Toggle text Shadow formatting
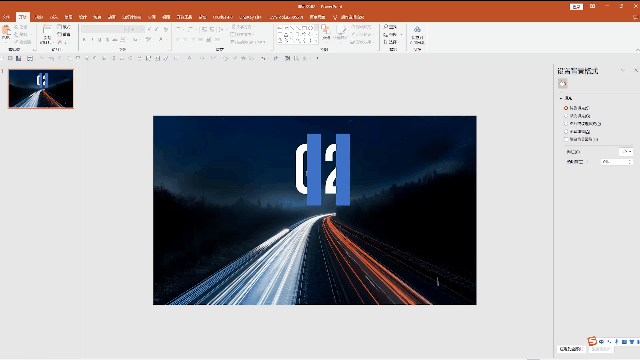Screen dimensions: 640x360 pyautogui.click(x=107, y=40)
